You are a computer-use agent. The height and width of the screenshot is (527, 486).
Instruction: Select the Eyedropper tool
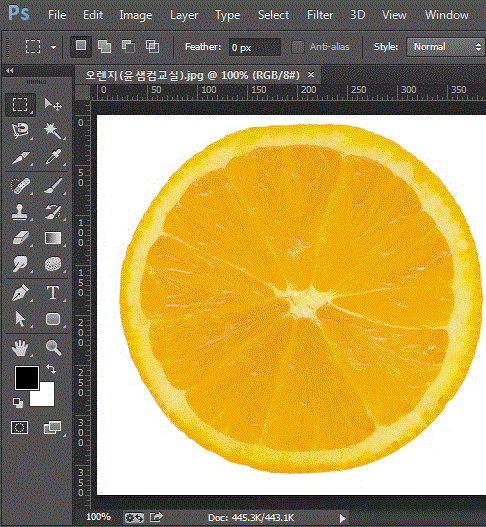[53, 157]
